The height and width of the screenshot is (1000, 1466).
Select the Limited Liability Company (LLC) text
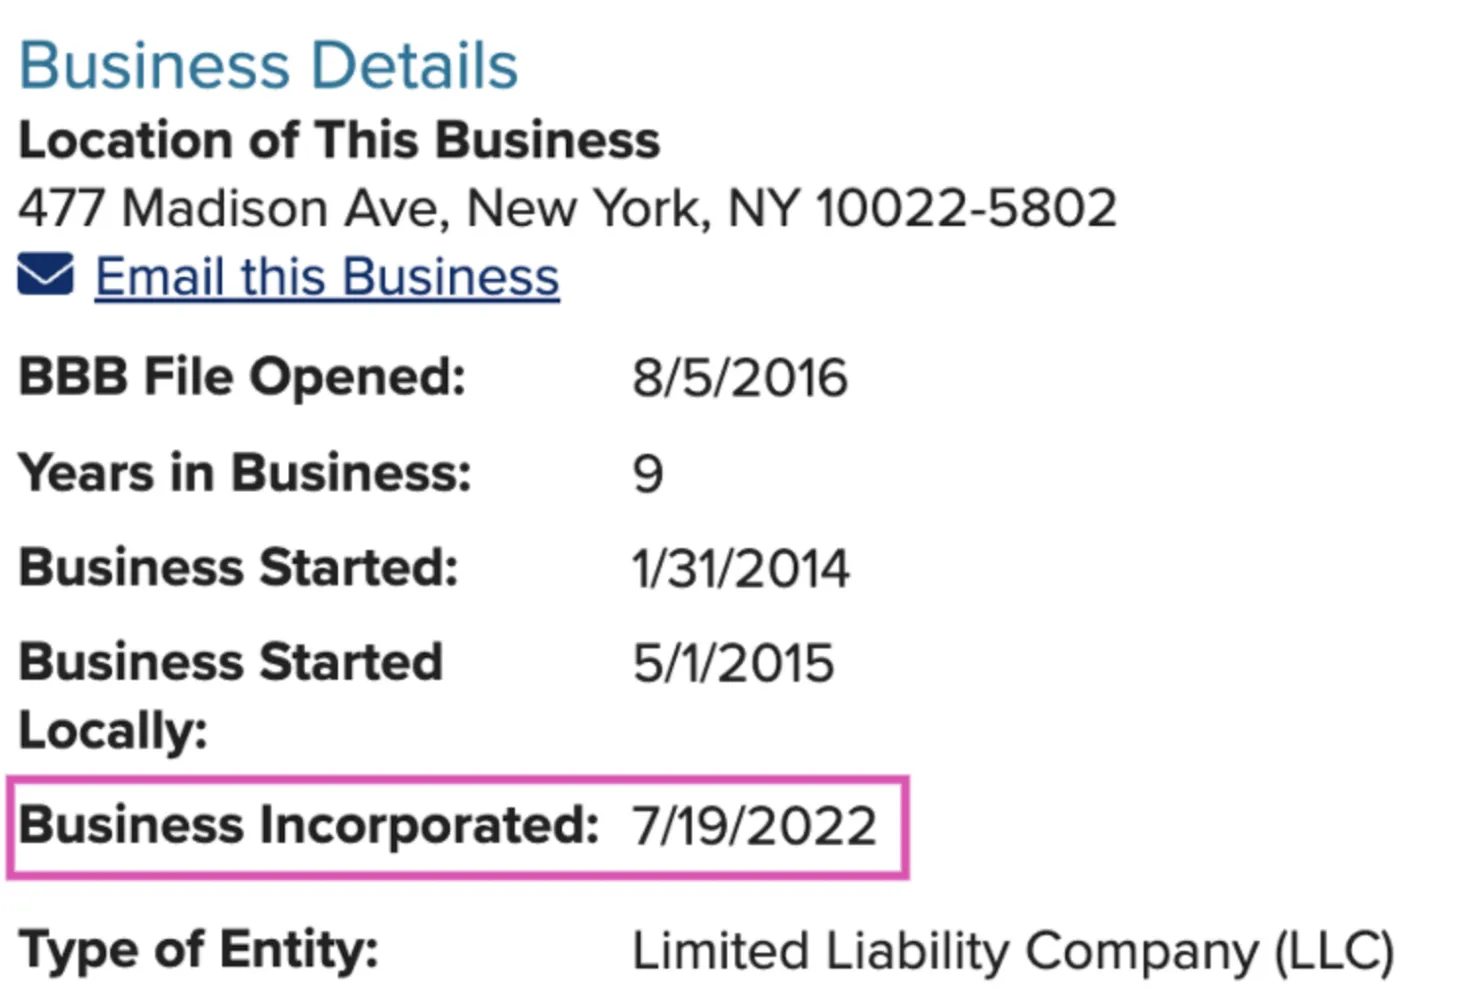pyautogui.click(x=1013, y=951)
